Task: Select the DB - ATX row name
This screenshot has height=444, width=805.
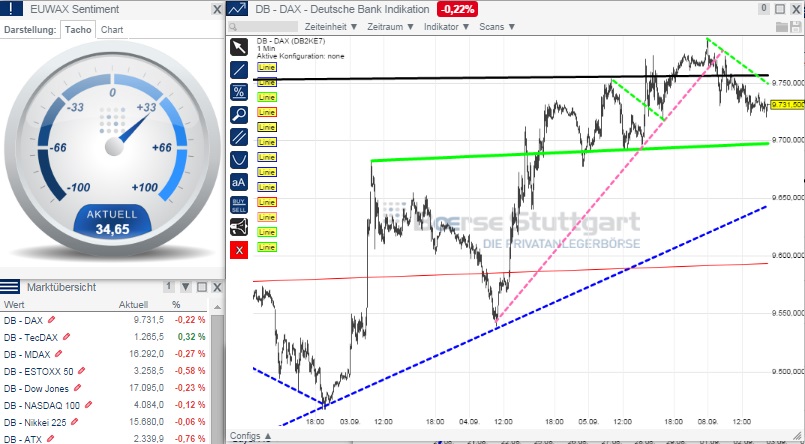Action: 23,439
